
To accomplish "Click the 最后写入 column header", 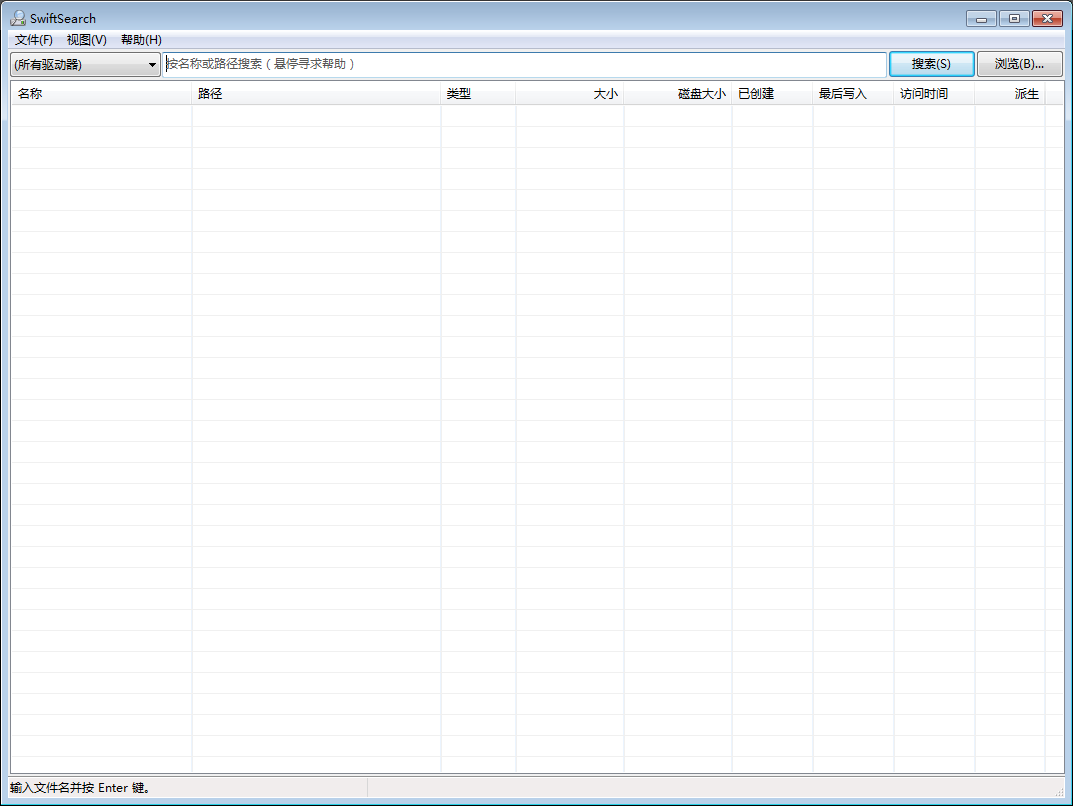I will point(853,94).
